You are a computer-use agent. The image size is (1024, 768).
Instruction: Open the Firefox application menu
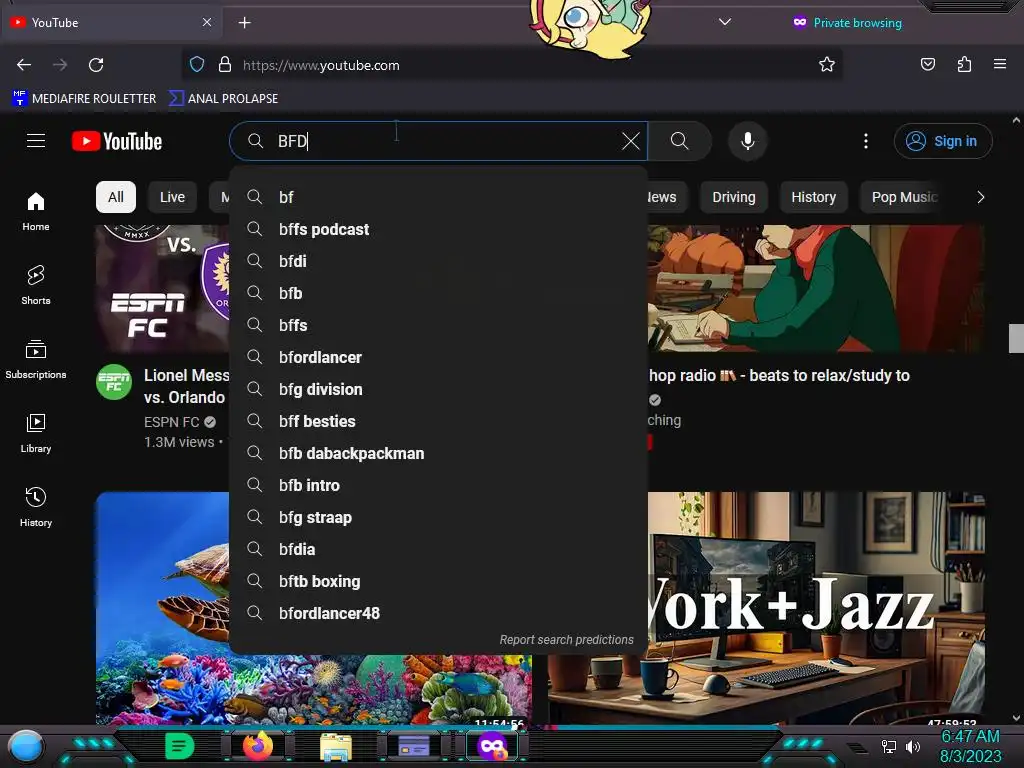(x=1000, y=65)
